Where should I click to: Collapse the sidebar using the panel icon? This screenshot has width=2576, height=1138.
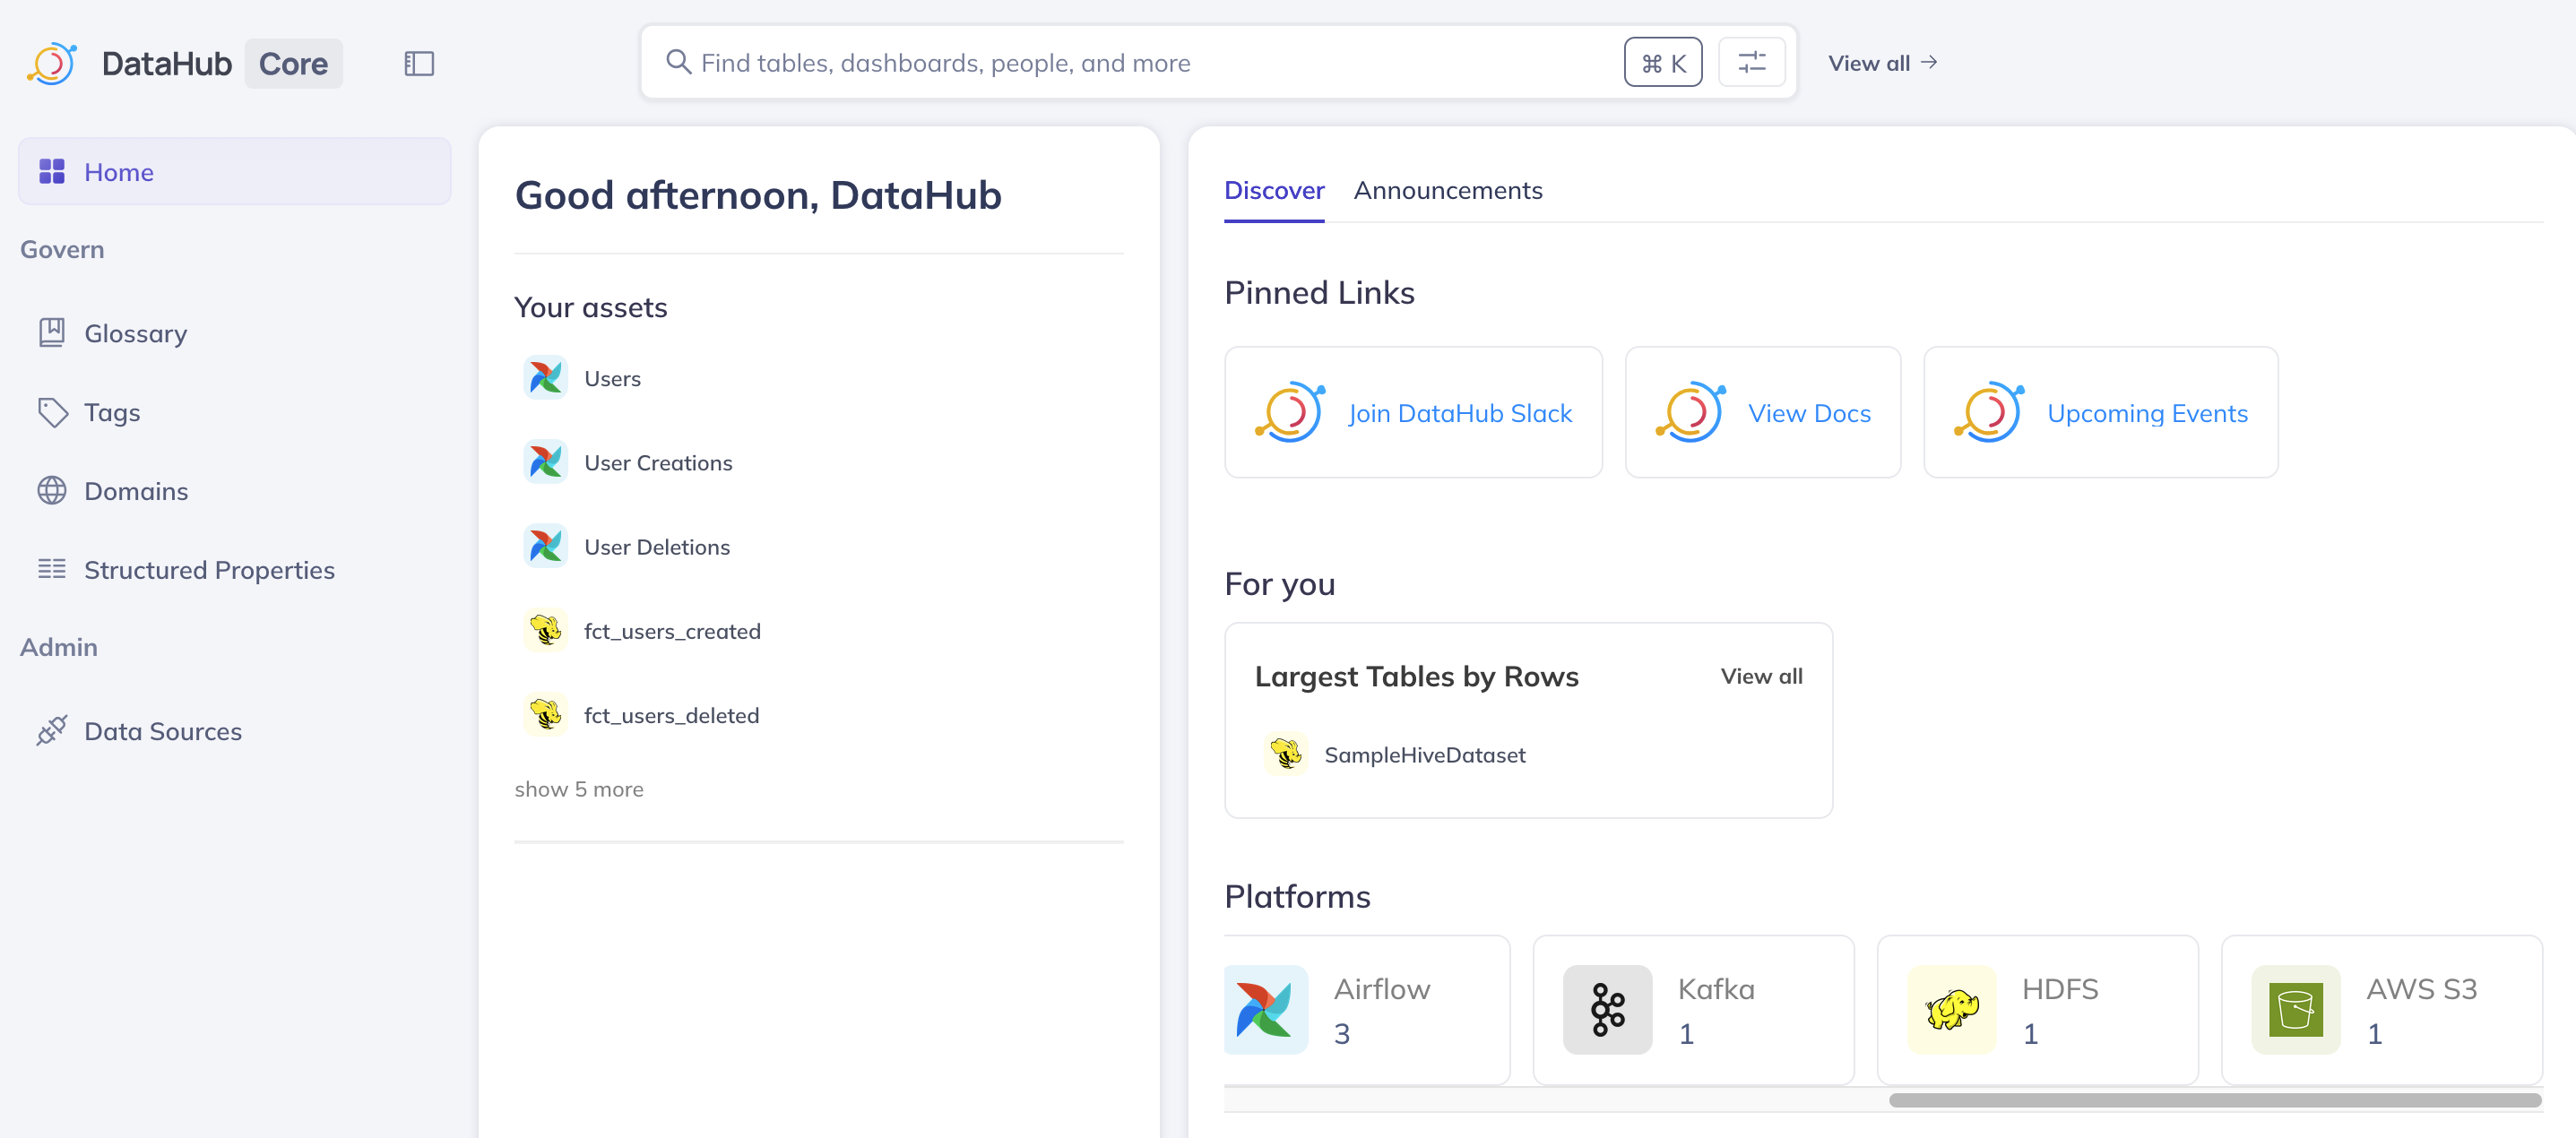(419, 63)
